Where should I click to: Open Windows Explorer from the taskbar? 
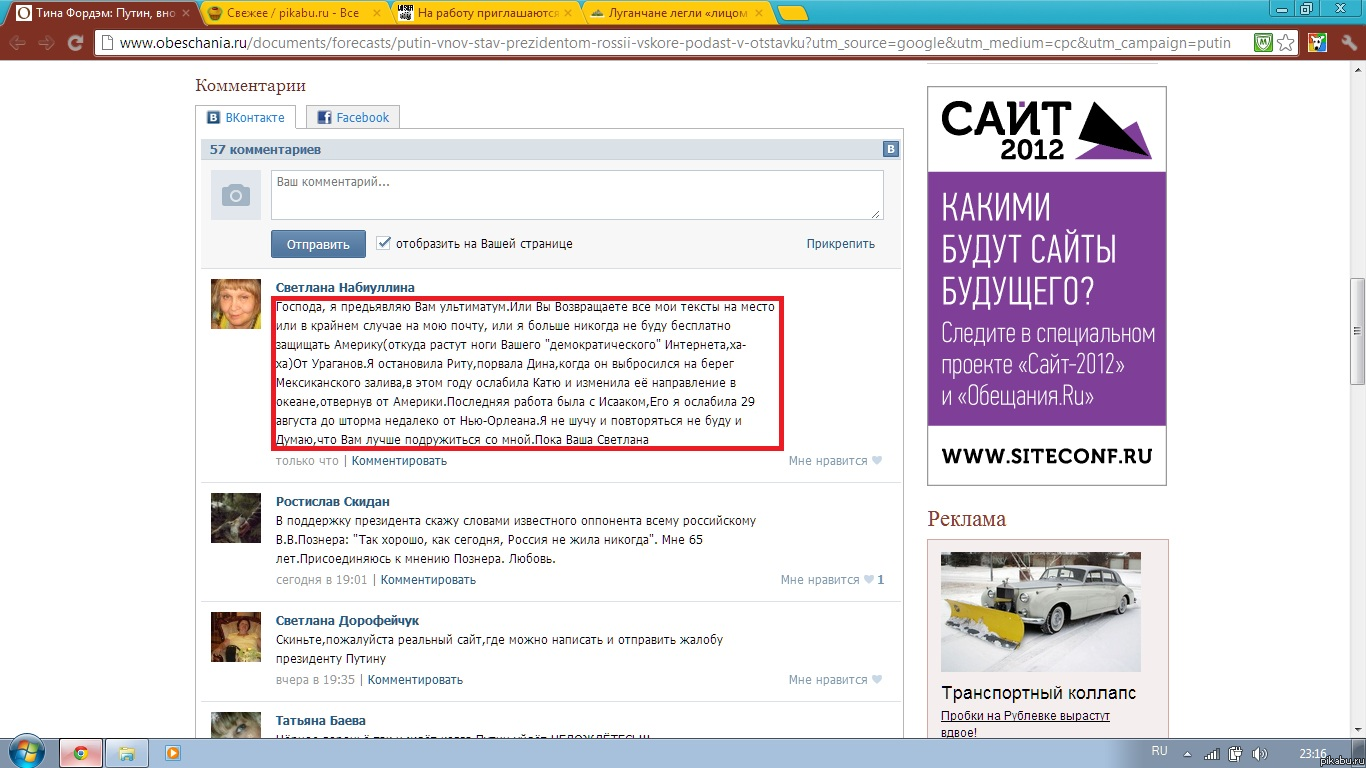point(127,753)
